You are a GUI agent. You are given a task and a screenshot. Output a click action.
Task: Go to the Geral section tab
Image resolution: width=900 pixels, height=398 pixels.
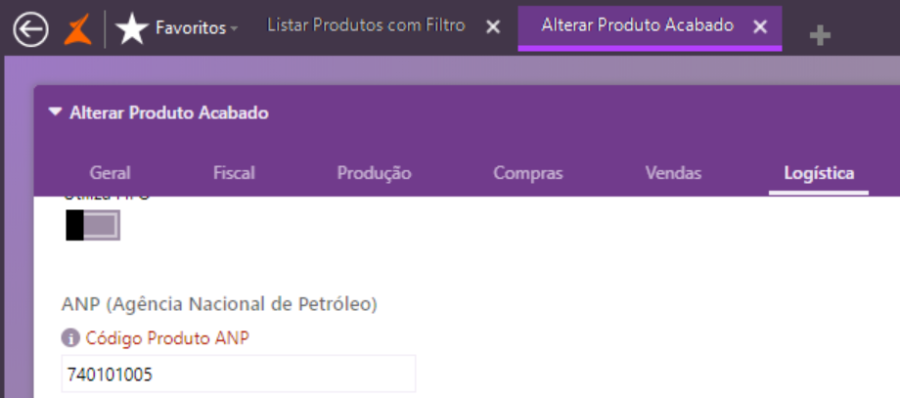(x=110, y=173)
